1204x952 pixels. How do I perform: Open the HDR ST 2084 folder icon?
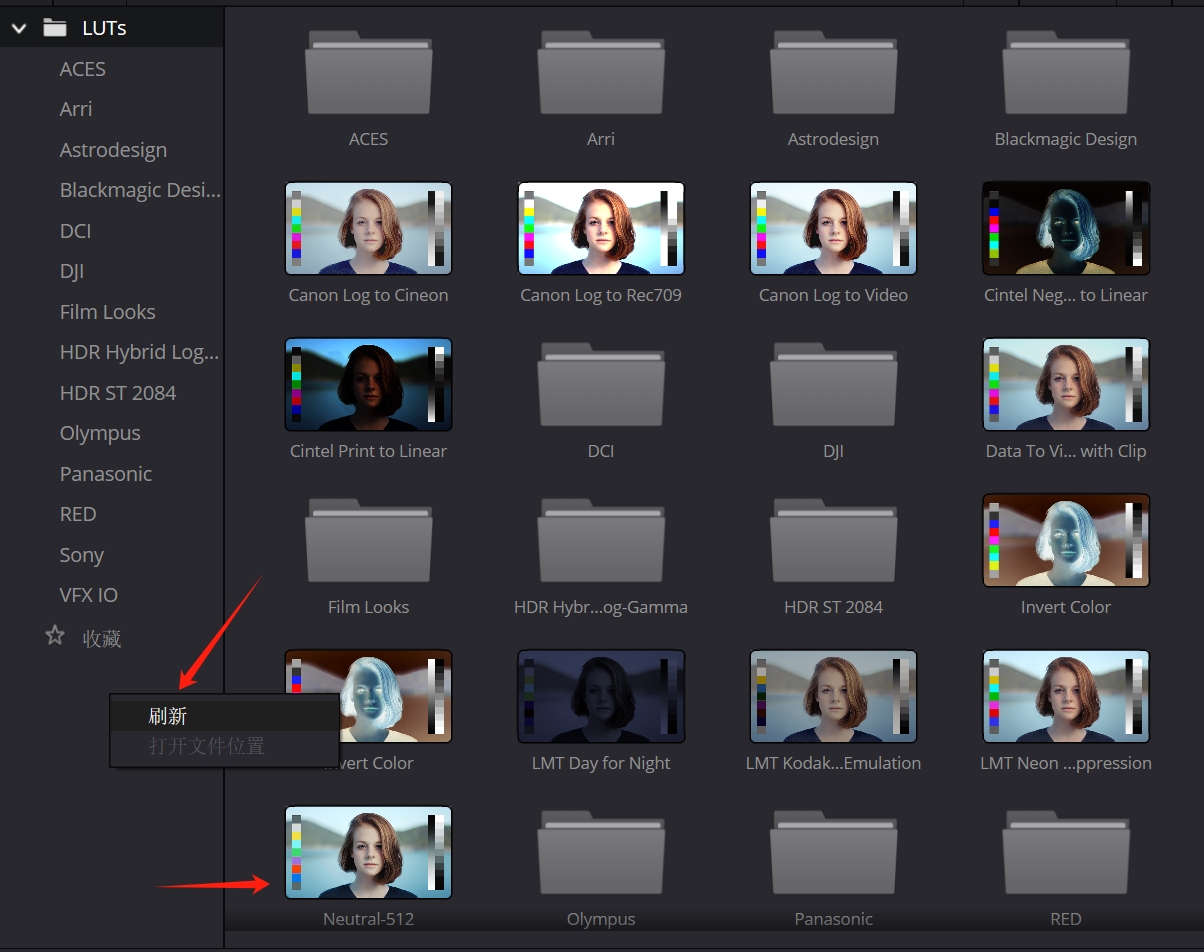coord(833,541)
